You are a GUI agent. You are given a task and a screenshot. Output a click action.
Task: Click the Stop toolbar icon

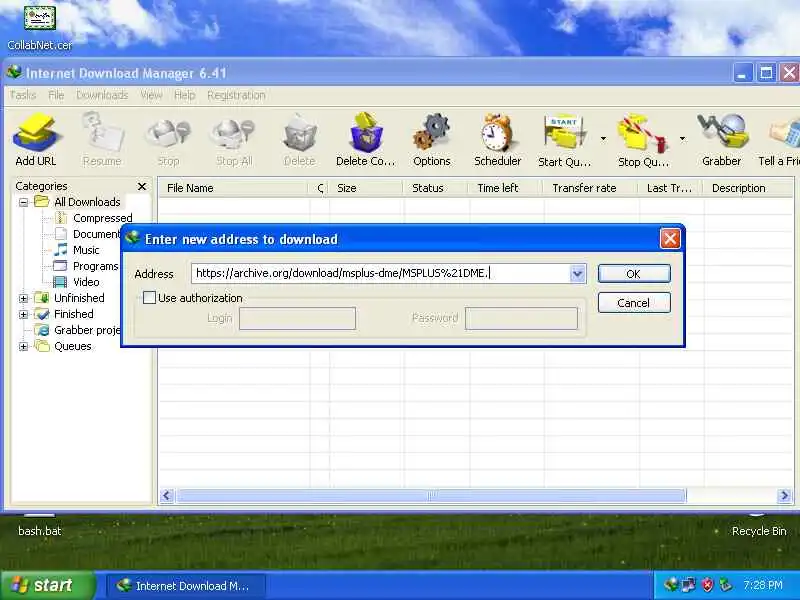[168, 140]
